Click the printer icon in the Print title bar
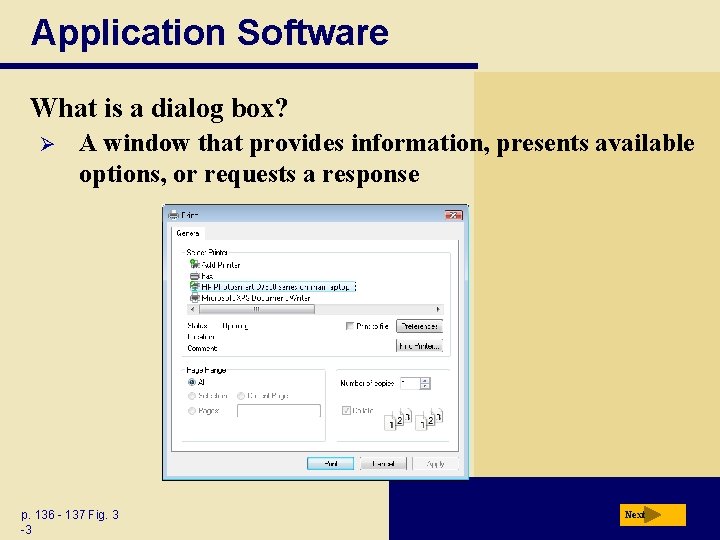 click(173, 215)
